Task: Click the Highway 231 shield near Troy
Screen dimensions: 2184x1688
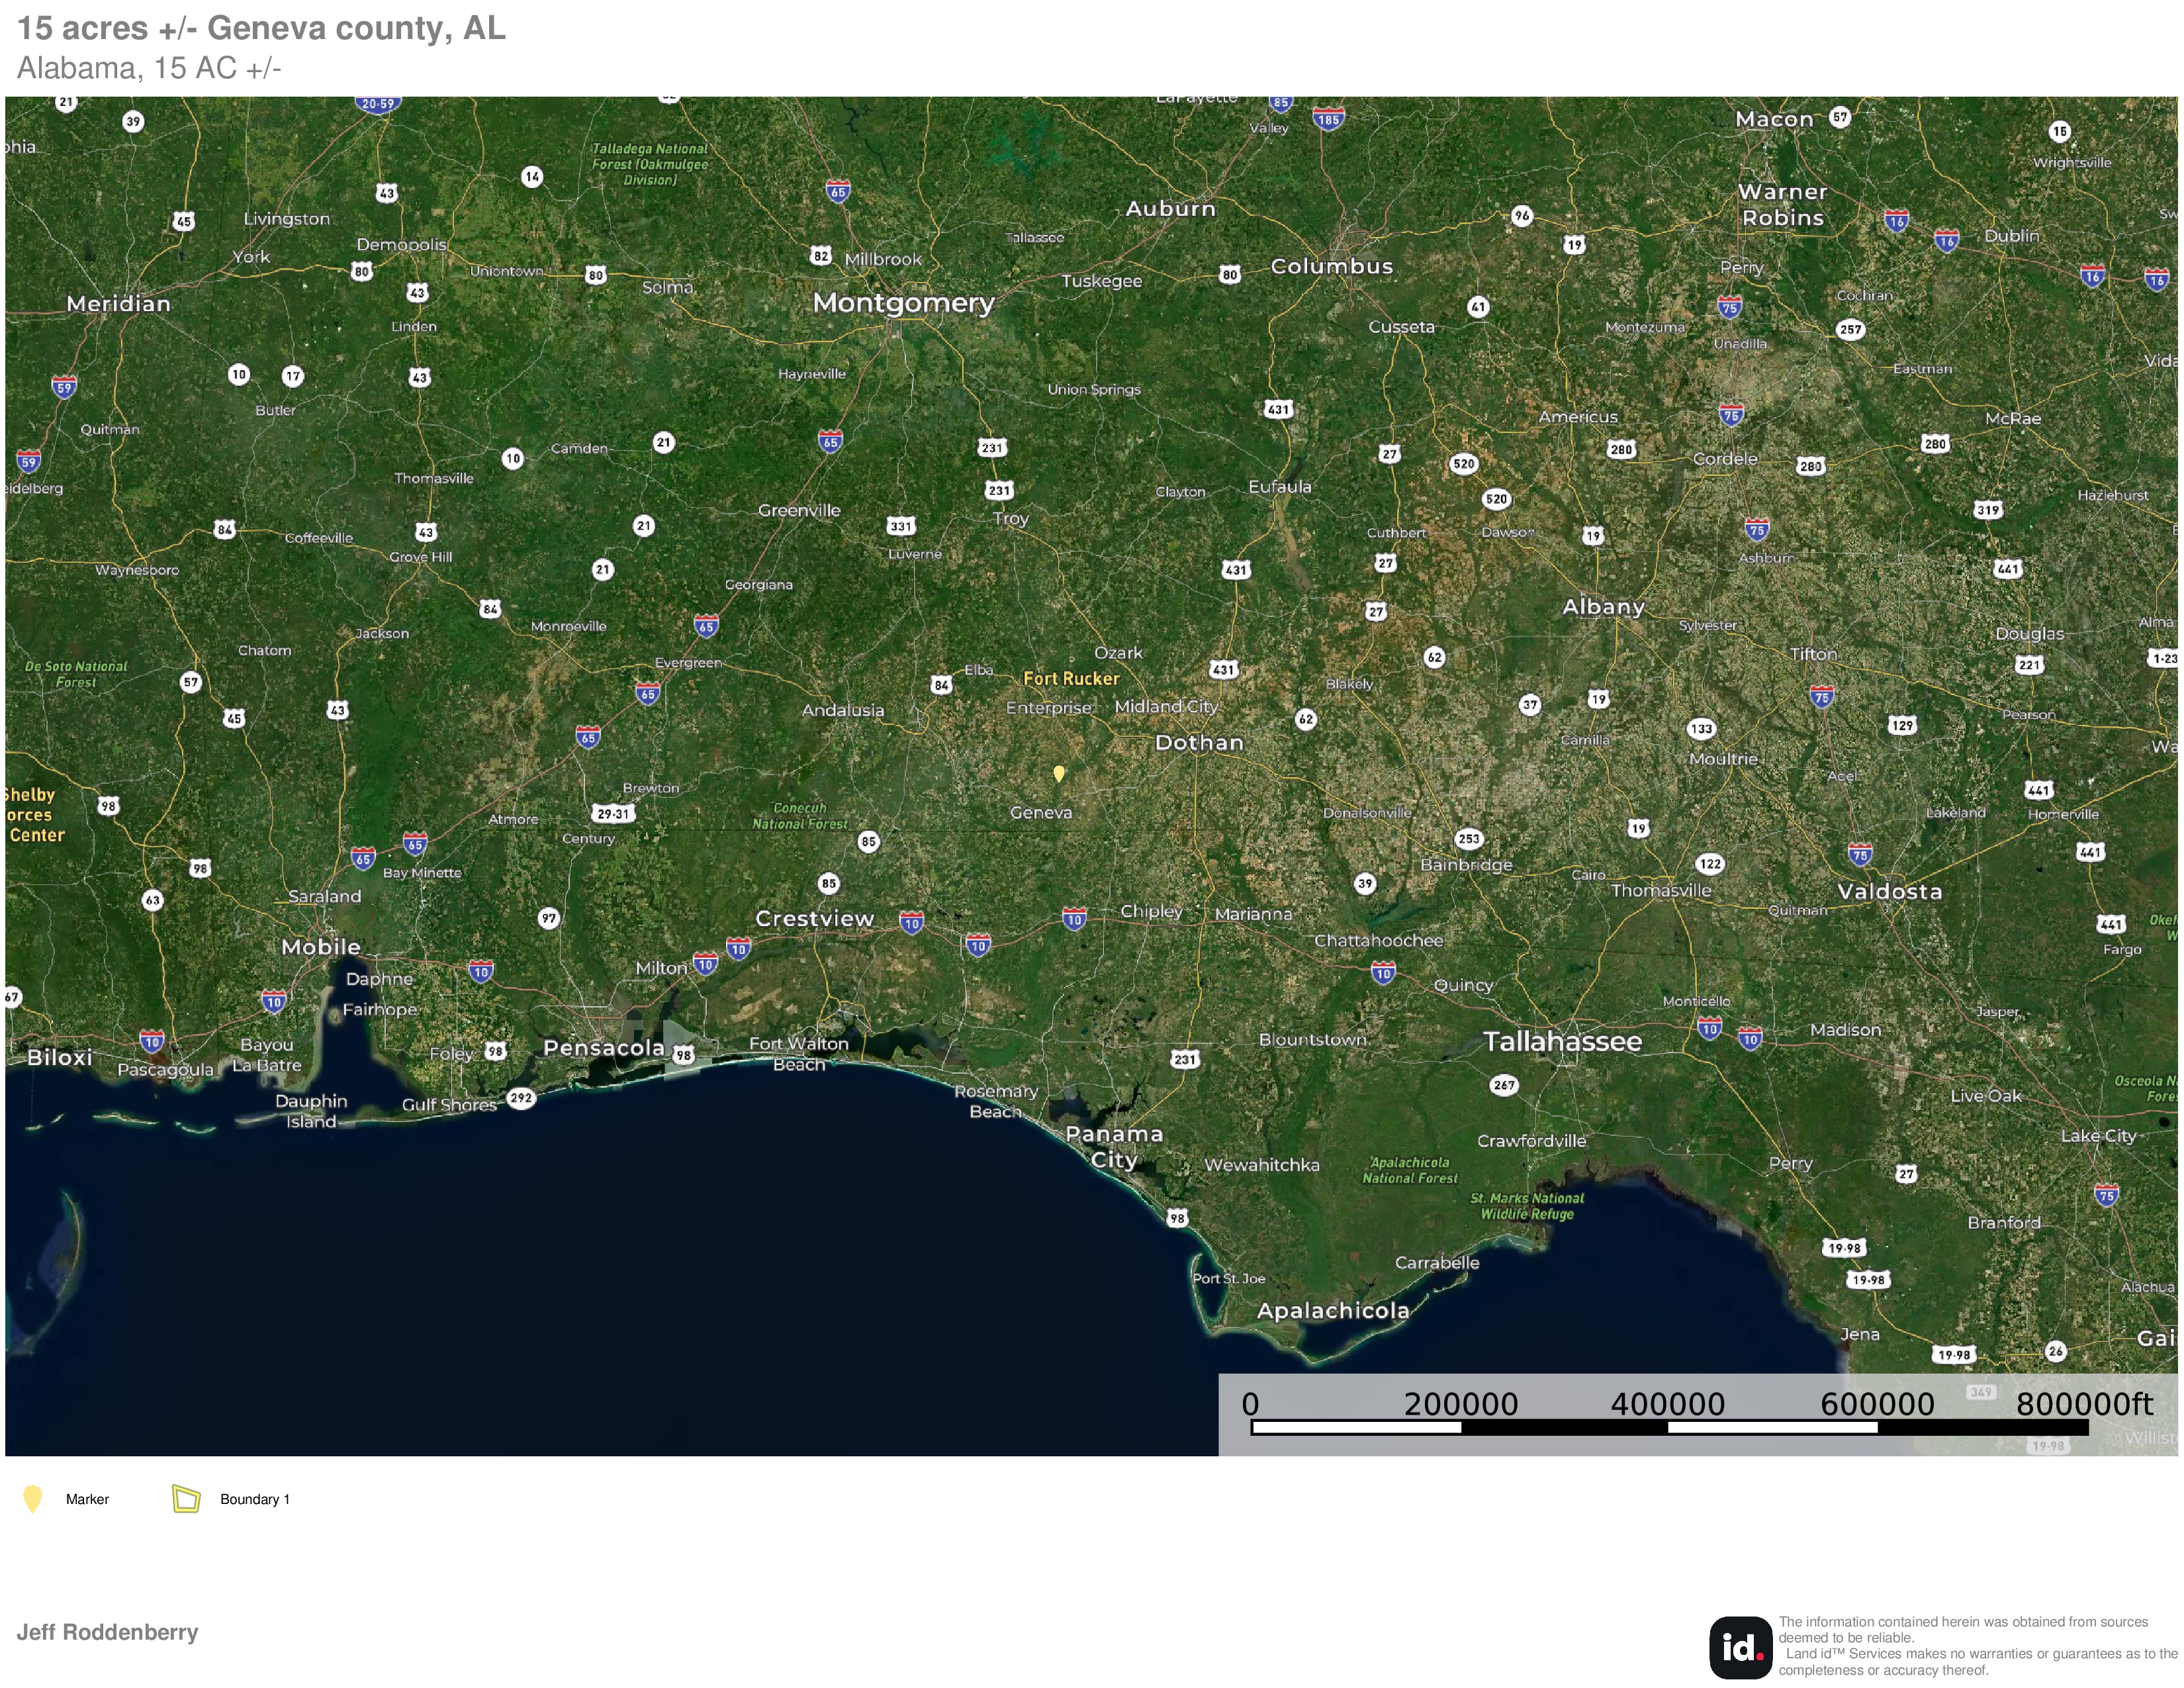Action: (999, 490)
